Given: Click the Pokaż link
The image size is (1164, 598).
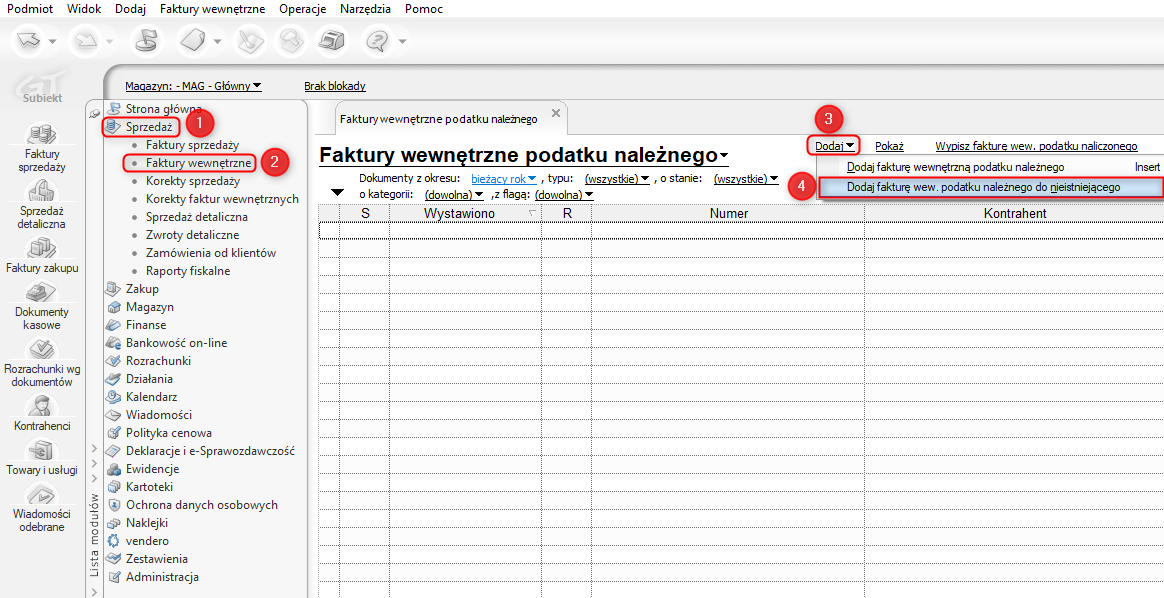Looking at the screenshot, I should coord(889,146).
